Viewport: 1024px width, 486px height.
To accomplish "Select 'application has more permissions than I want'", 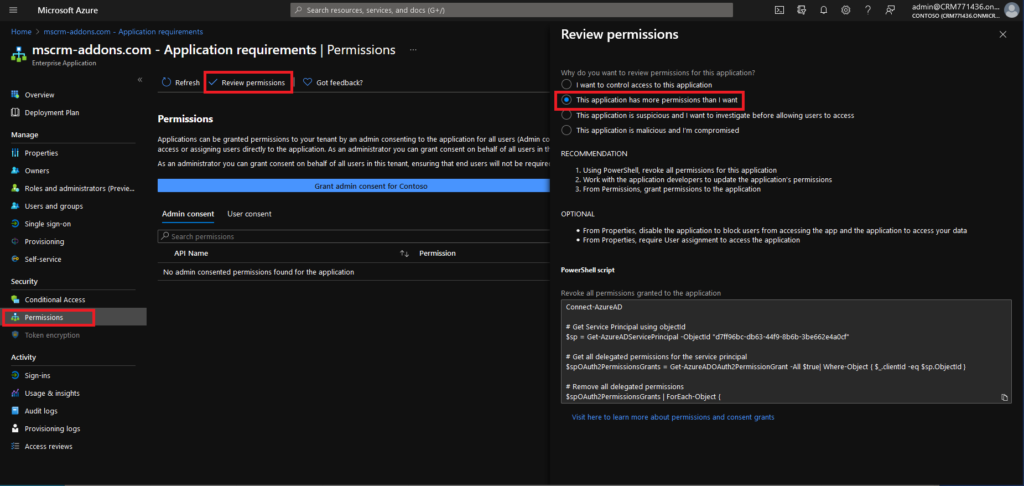I will pyautogui.click(x=566, y=100).
